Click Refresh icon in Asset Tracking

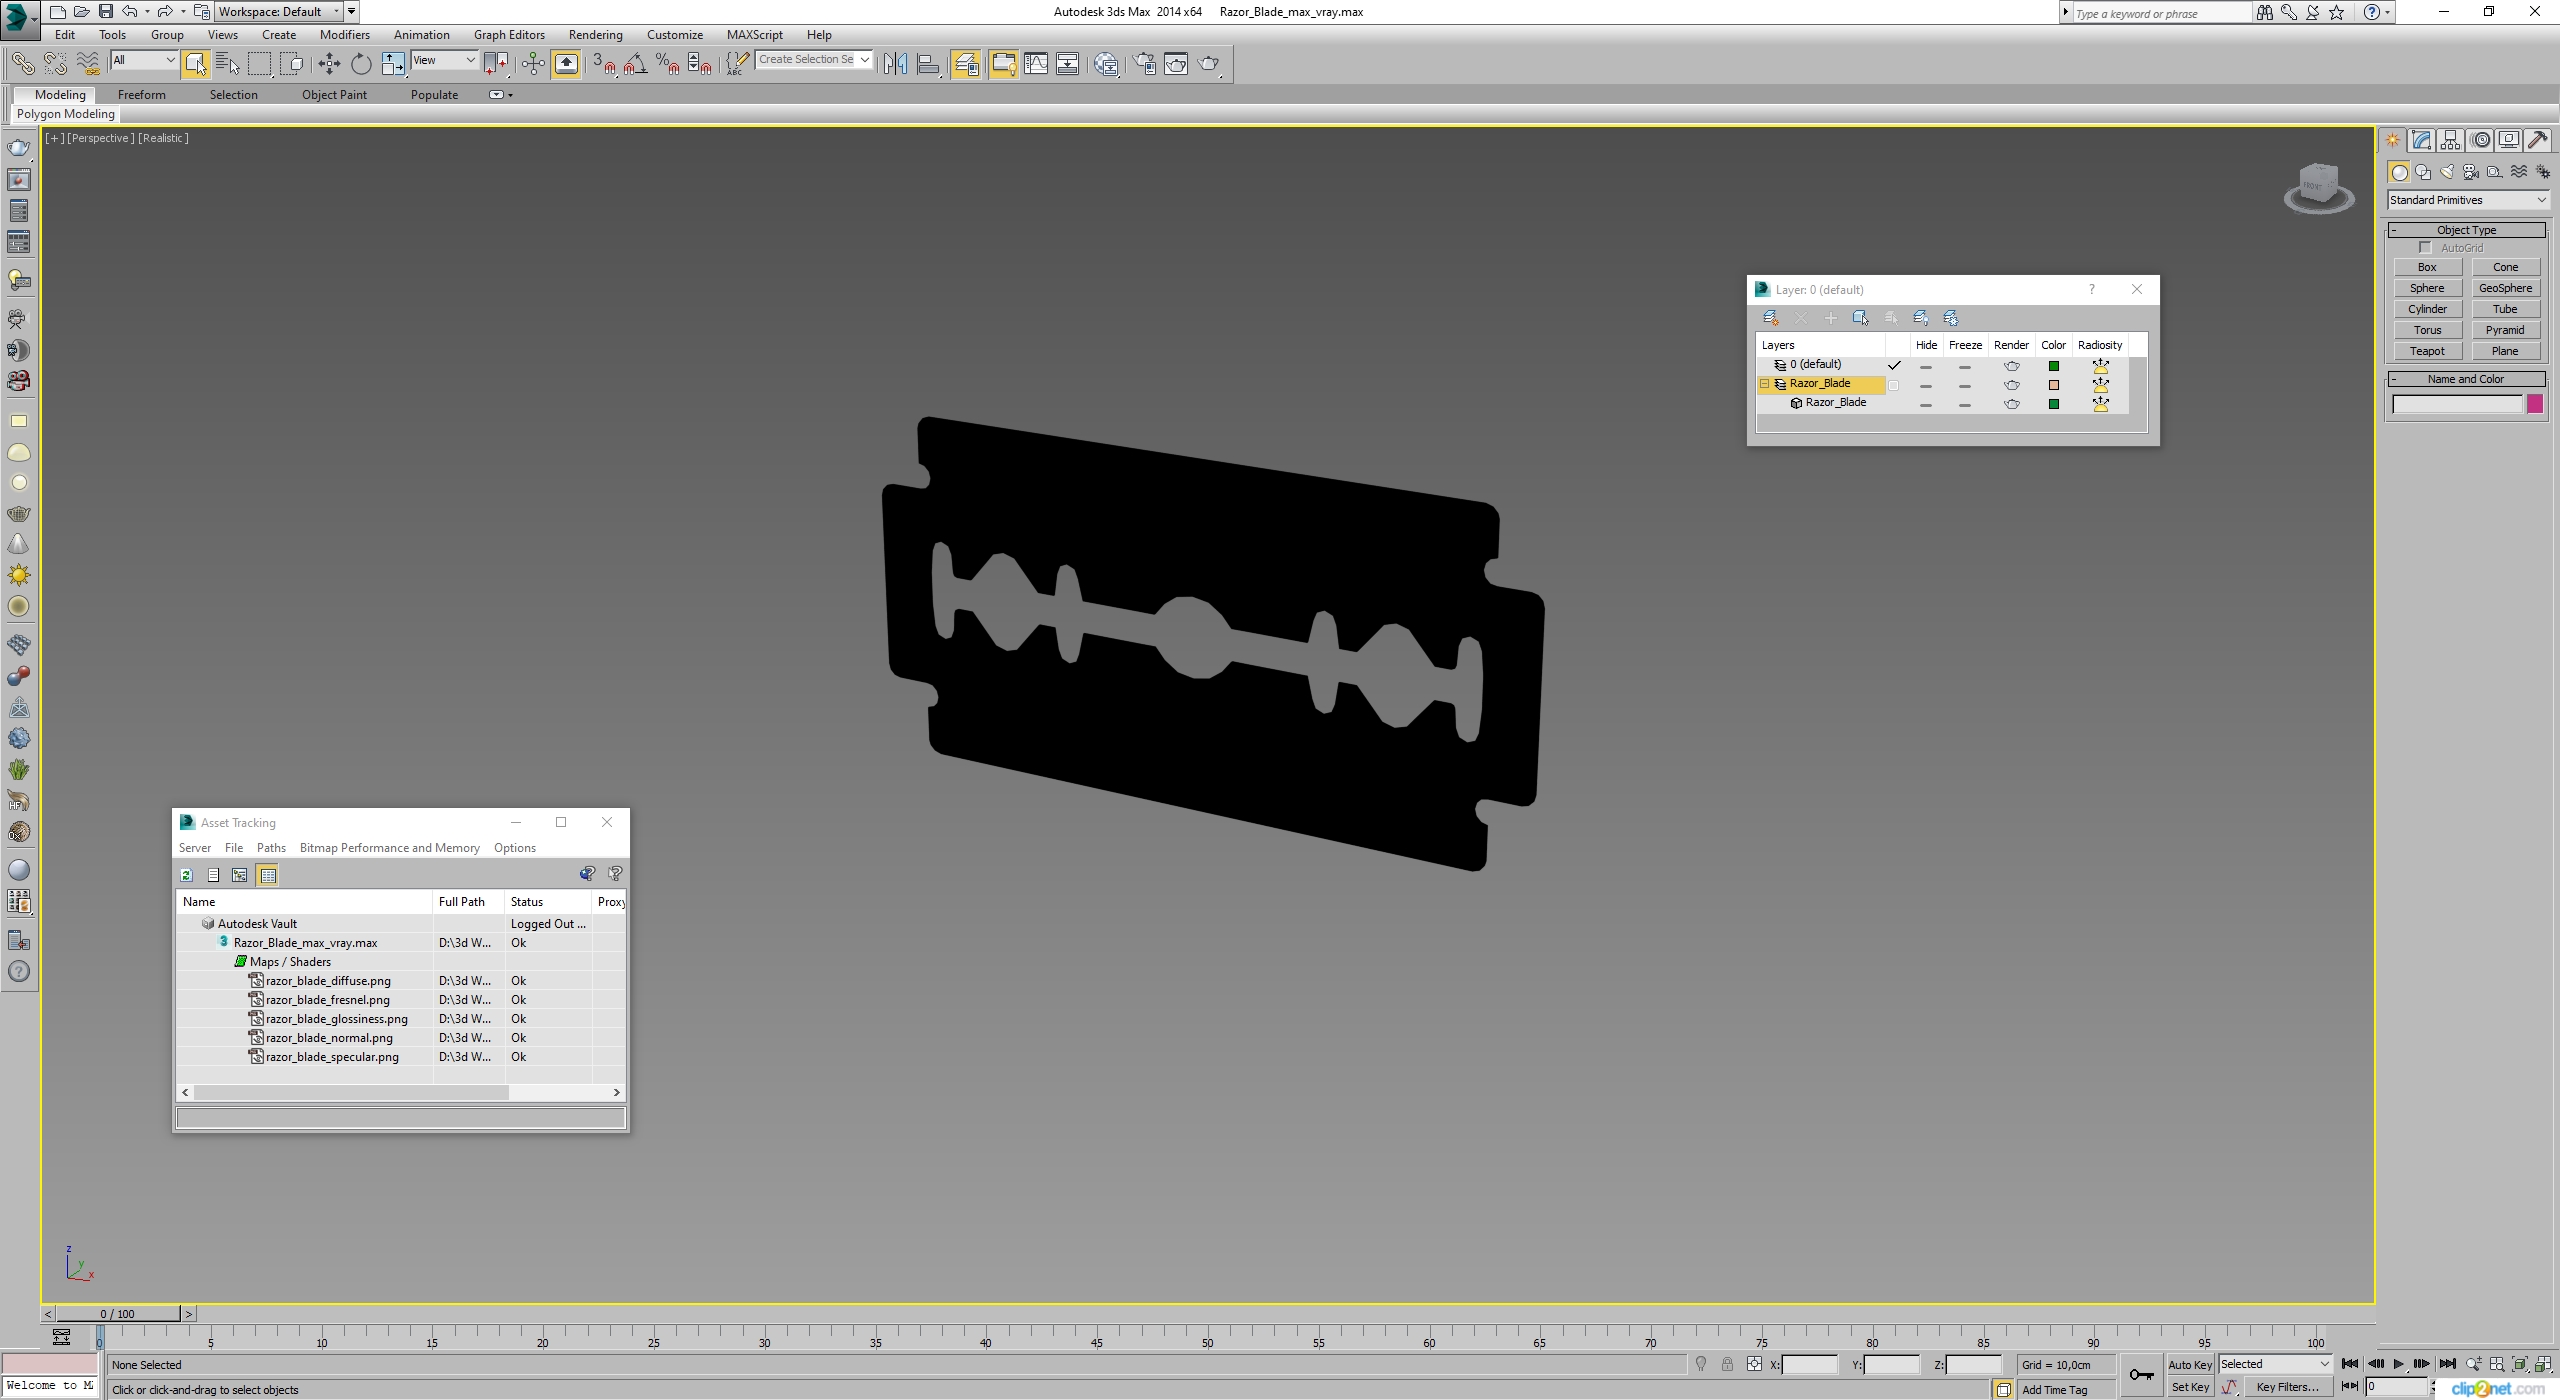tap(186, 875)
